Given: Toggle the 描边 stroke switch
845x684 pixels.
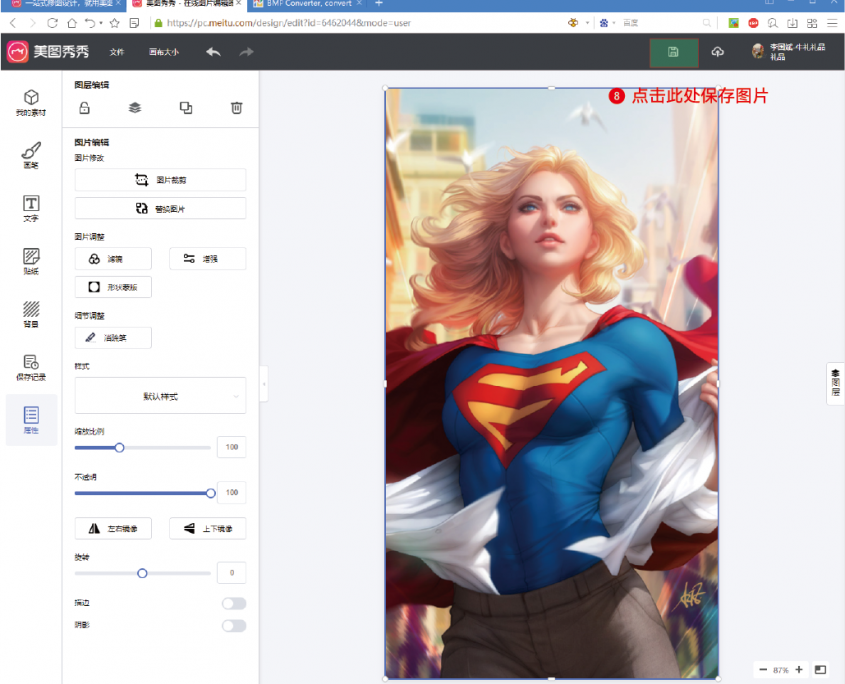Looking at the screenshot, I should [x=234, y=603].
